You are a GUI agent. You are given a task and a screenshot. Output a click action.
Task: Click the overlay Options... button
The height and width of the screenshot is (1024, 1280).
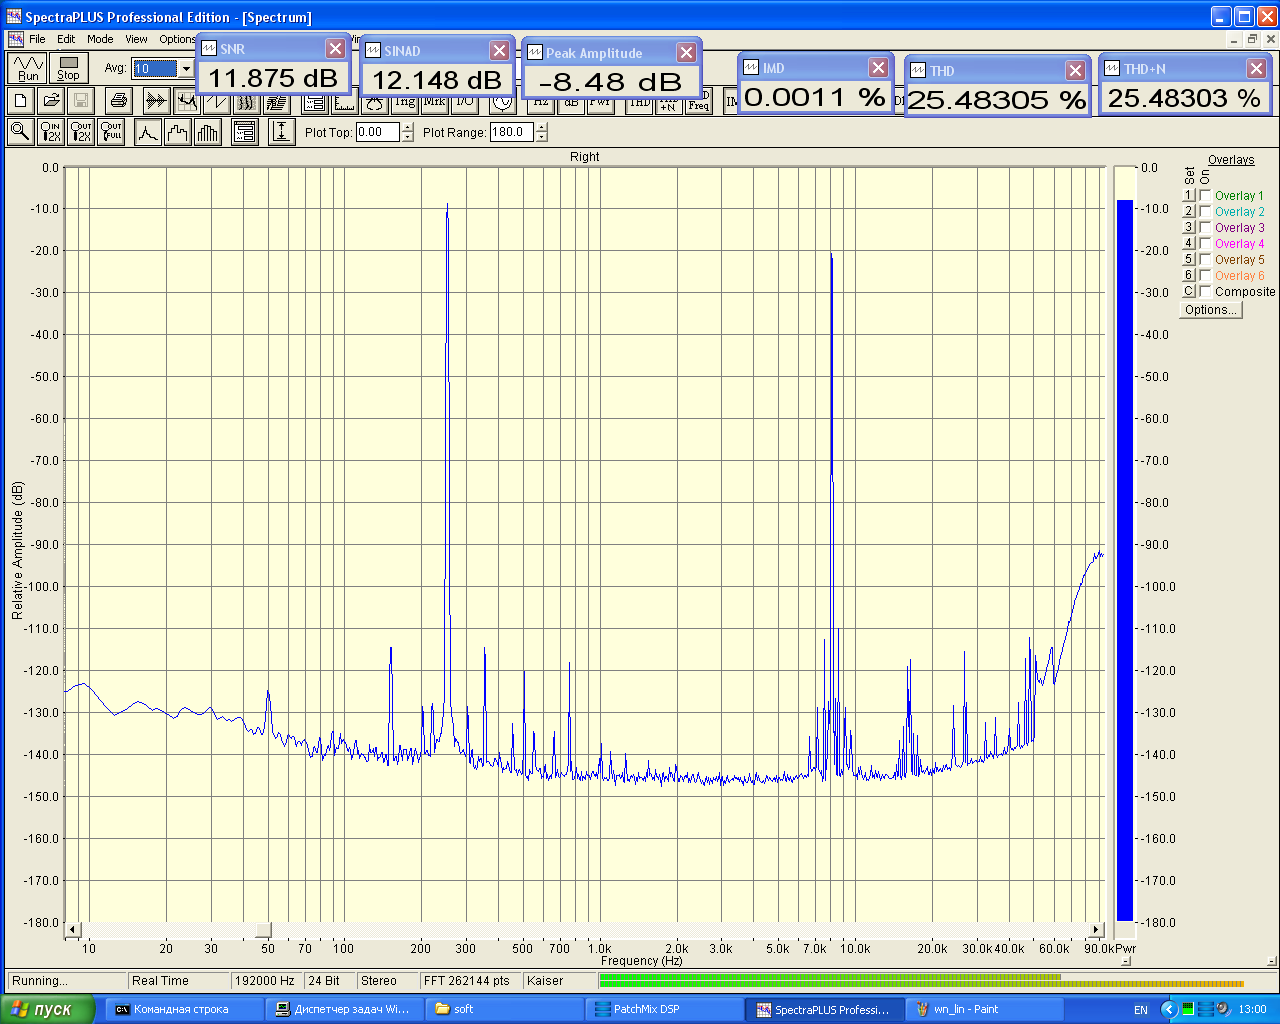(1210, 310)
